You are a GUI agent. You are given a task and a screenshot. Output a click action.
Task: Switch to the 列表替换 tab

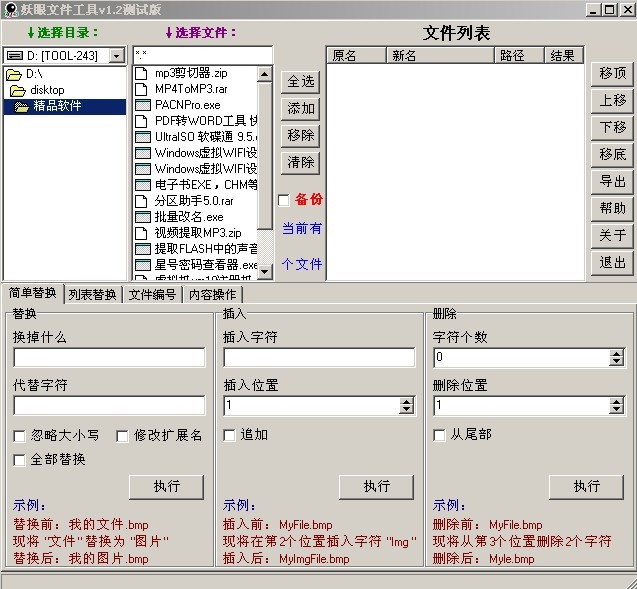(92, 295)
